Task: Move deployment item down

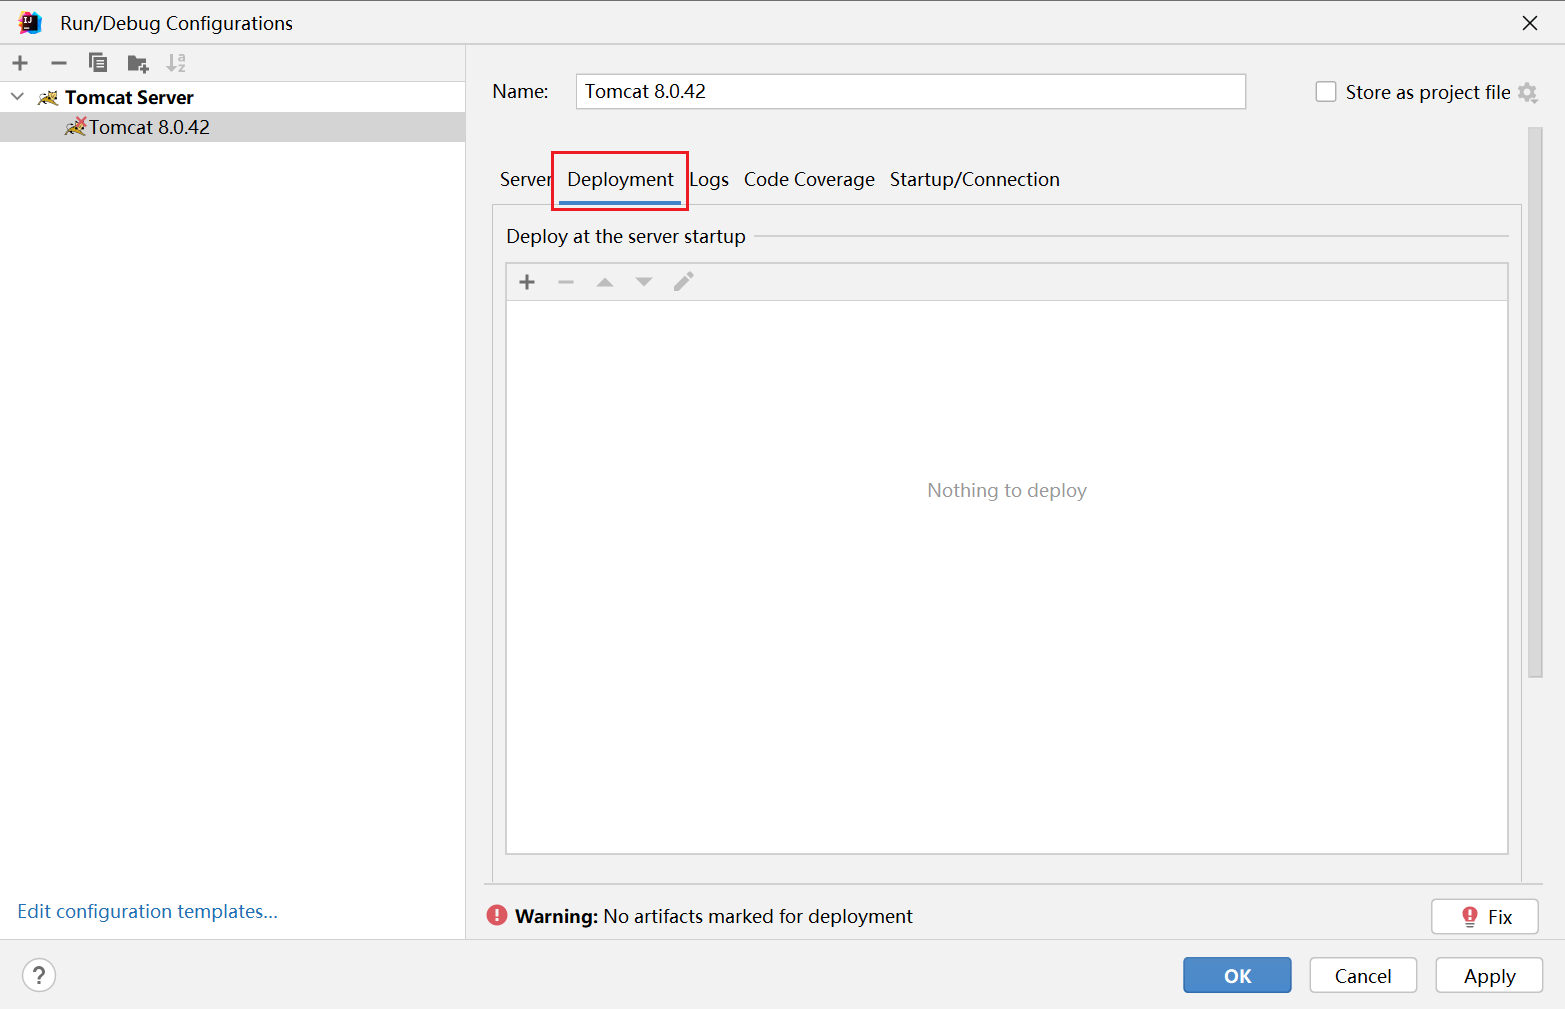Action: click(644, 282)
